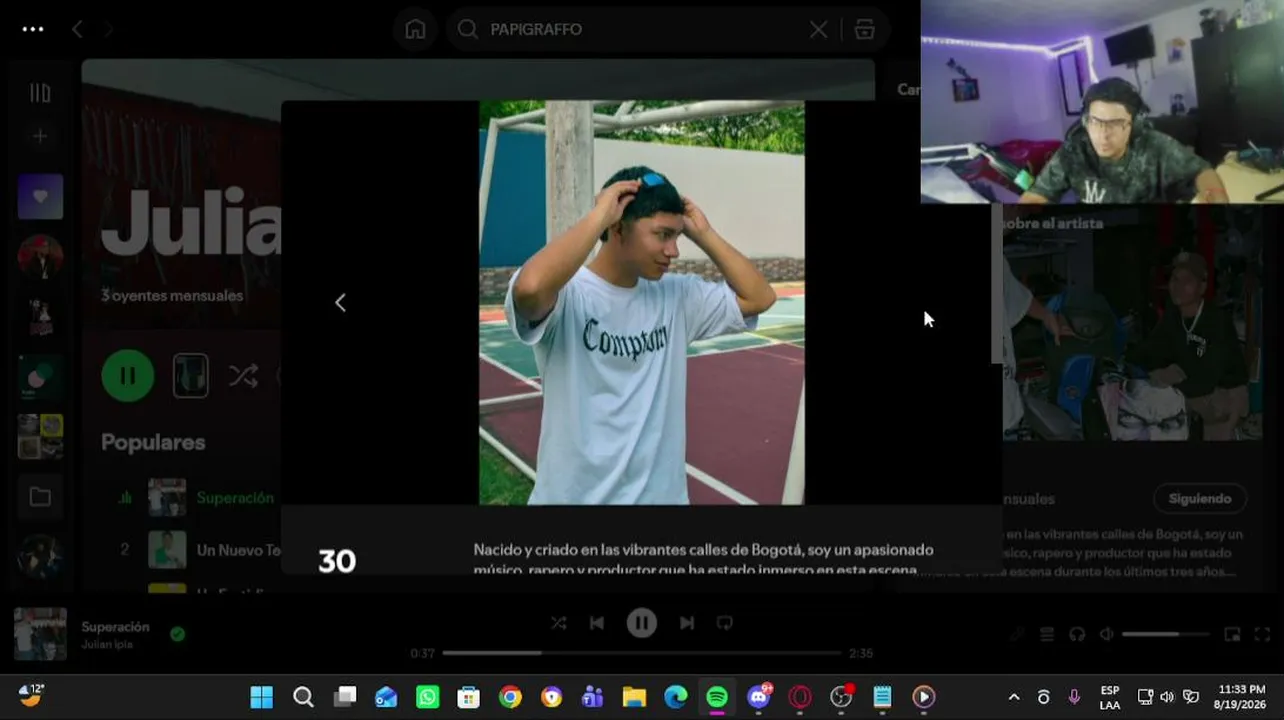Open the Superación track cover in Populares

(x=167, y=498)
